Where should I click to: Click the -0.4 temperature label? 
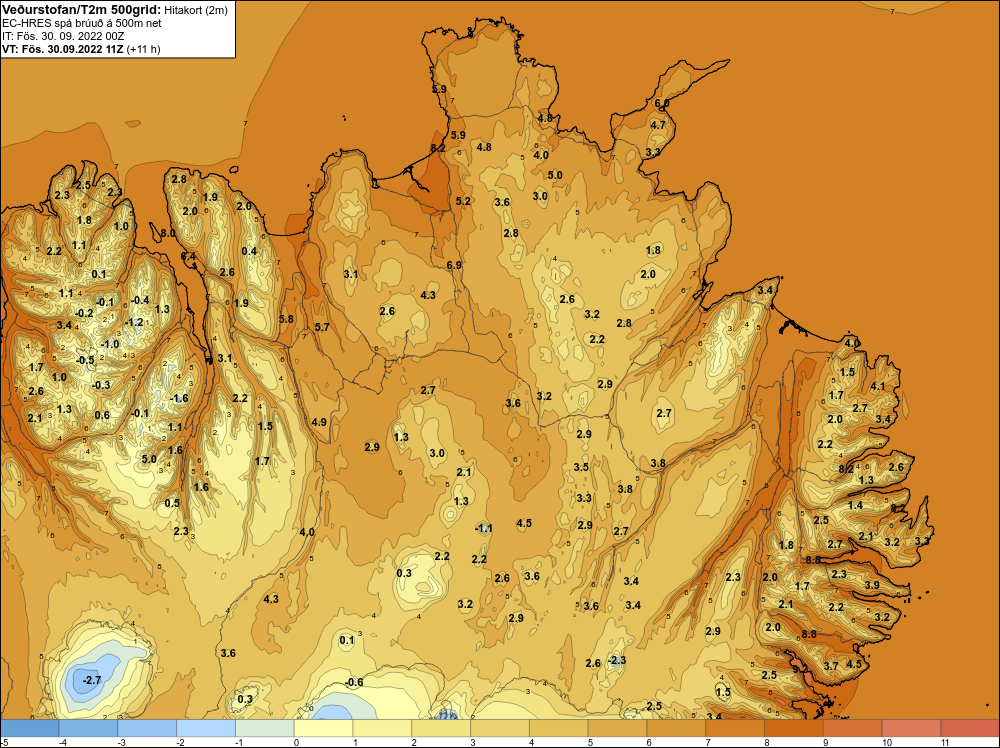tap(140, 300)
